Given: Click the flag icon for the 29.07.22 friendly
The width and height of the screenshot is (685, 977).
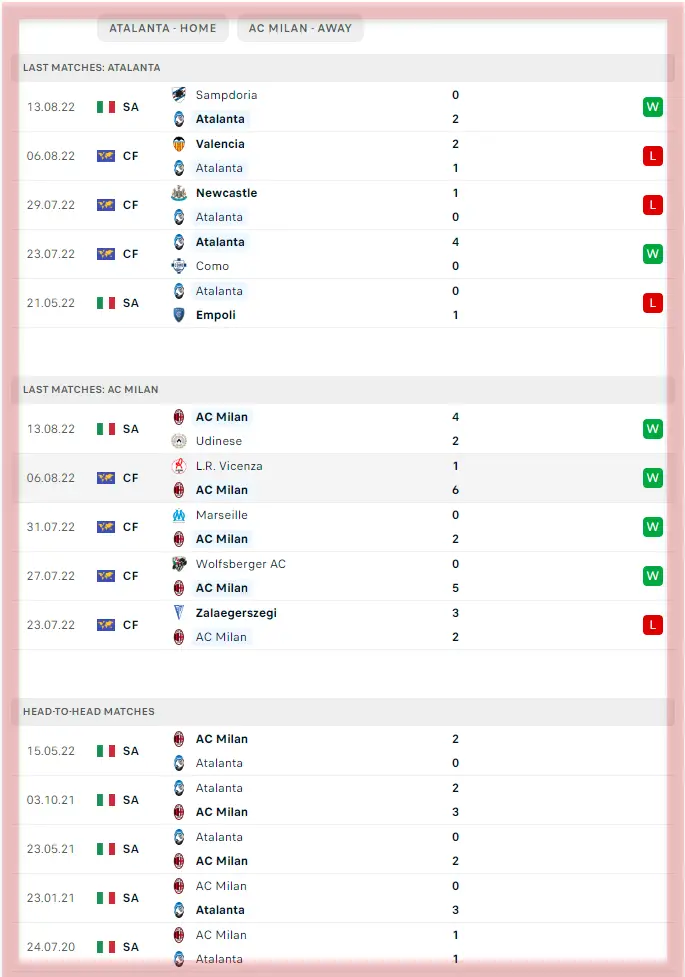Looking at the screenshot, I should pyautogui.click(x=106, y=205).
